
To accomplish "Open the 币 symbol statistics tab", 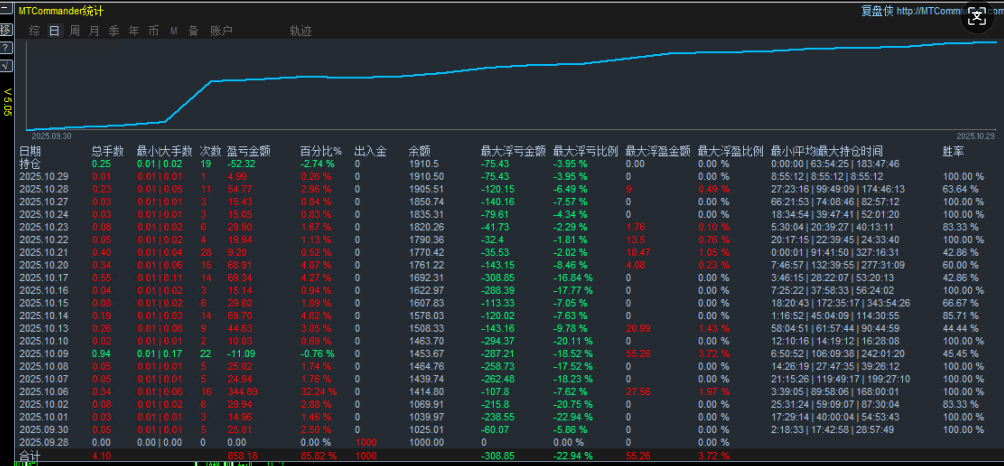I will [153, 31].
